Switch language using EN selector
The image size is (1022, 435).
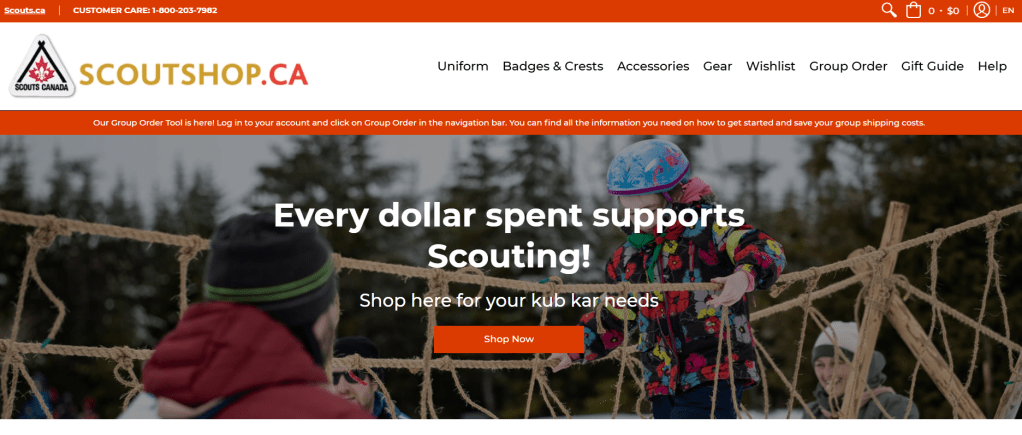1008,10
